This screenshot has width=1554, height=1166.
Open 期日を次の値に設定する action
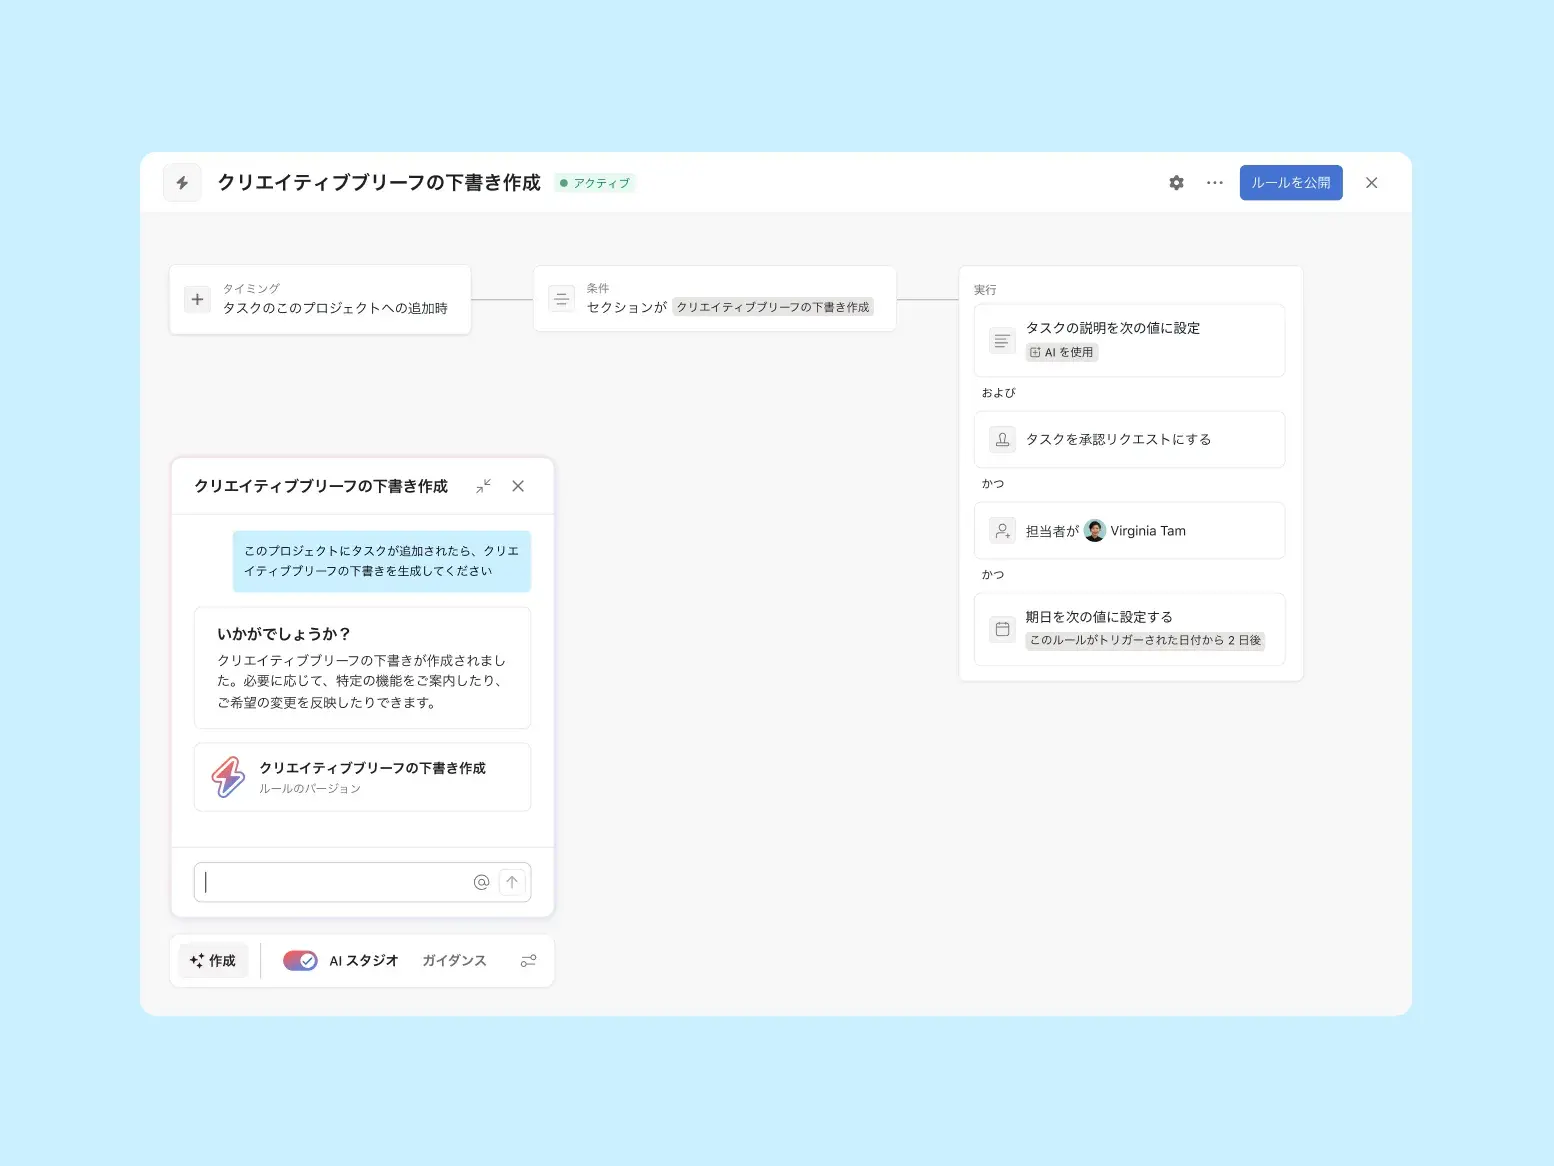point(1129,629)
